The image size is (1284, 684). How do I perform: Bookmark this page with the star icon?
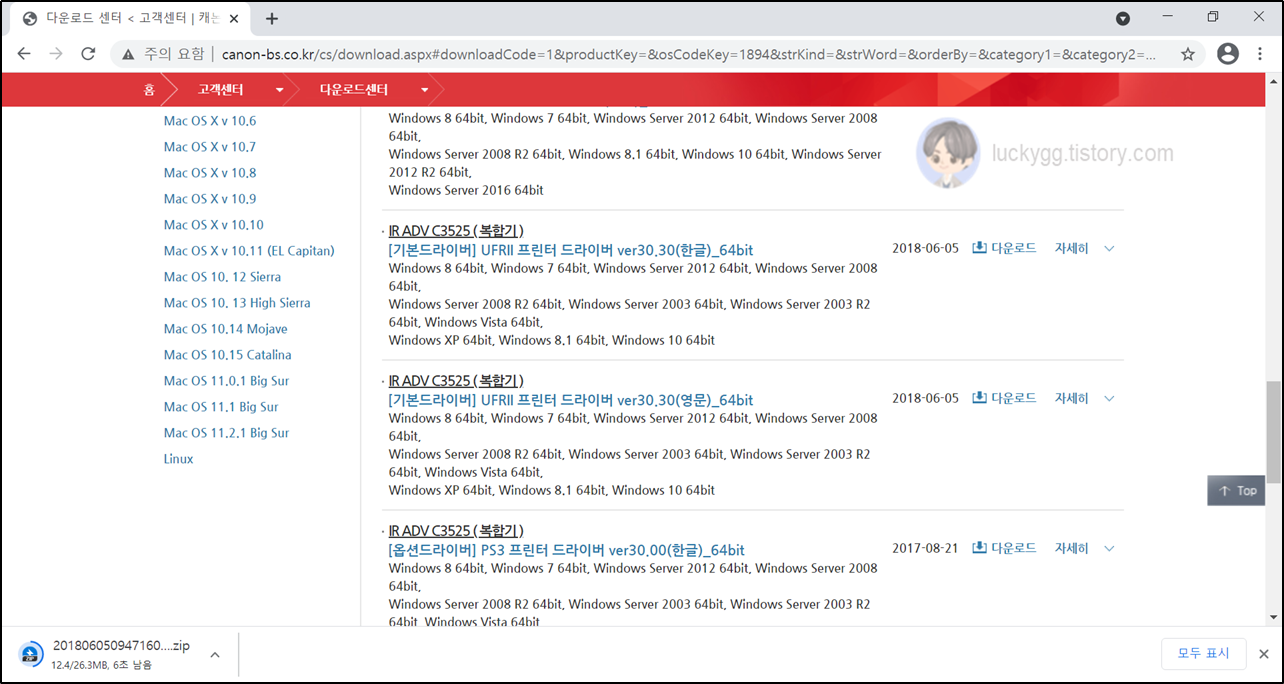(1188, 54)
